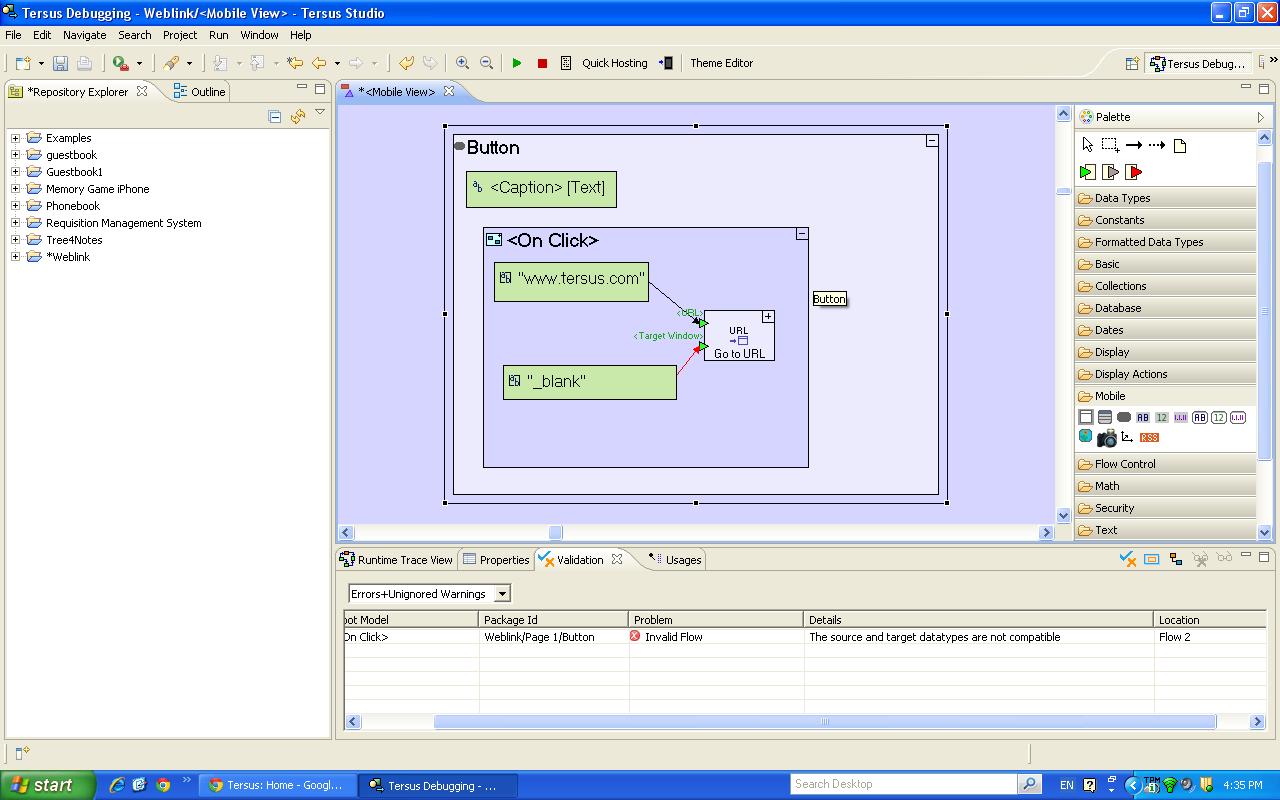The image size is (1280, 800).
Task: Expand the Phonebook project tree node
Action: [16, 206]
